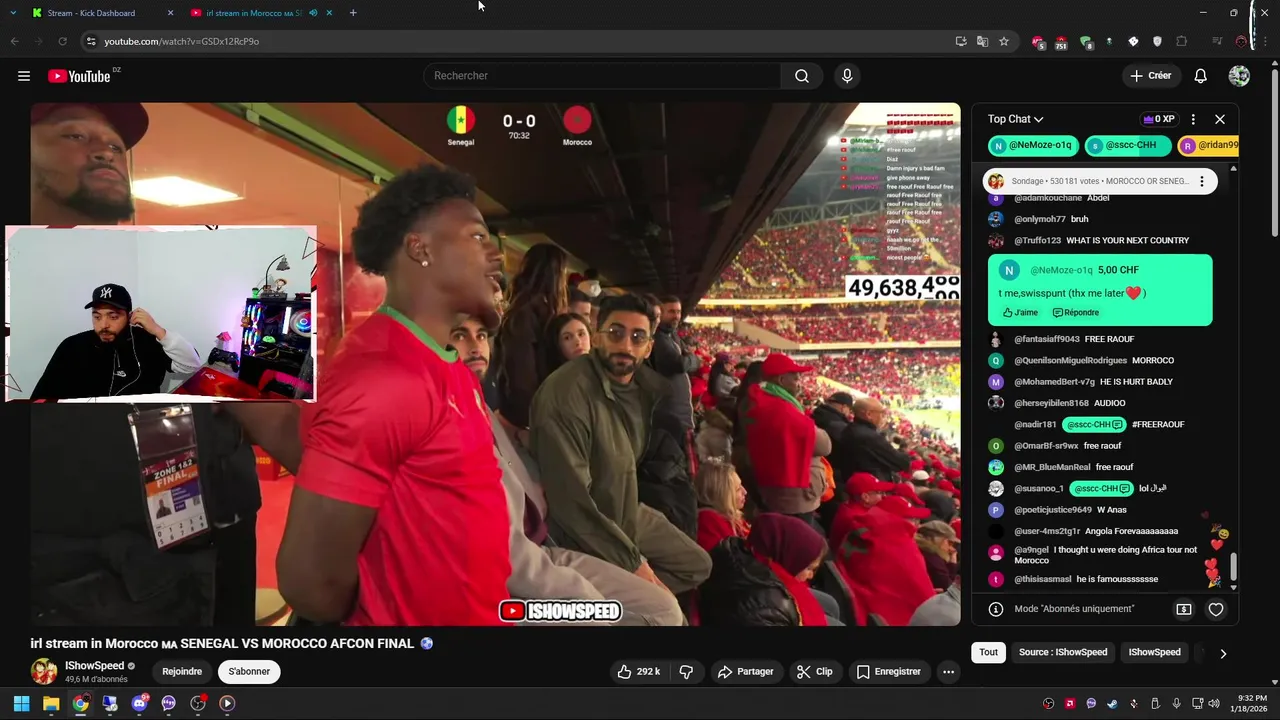Open more actions under the video
Image resolution: width=1280 pixels, height=720 pixels.
click(x=948, y=672)
